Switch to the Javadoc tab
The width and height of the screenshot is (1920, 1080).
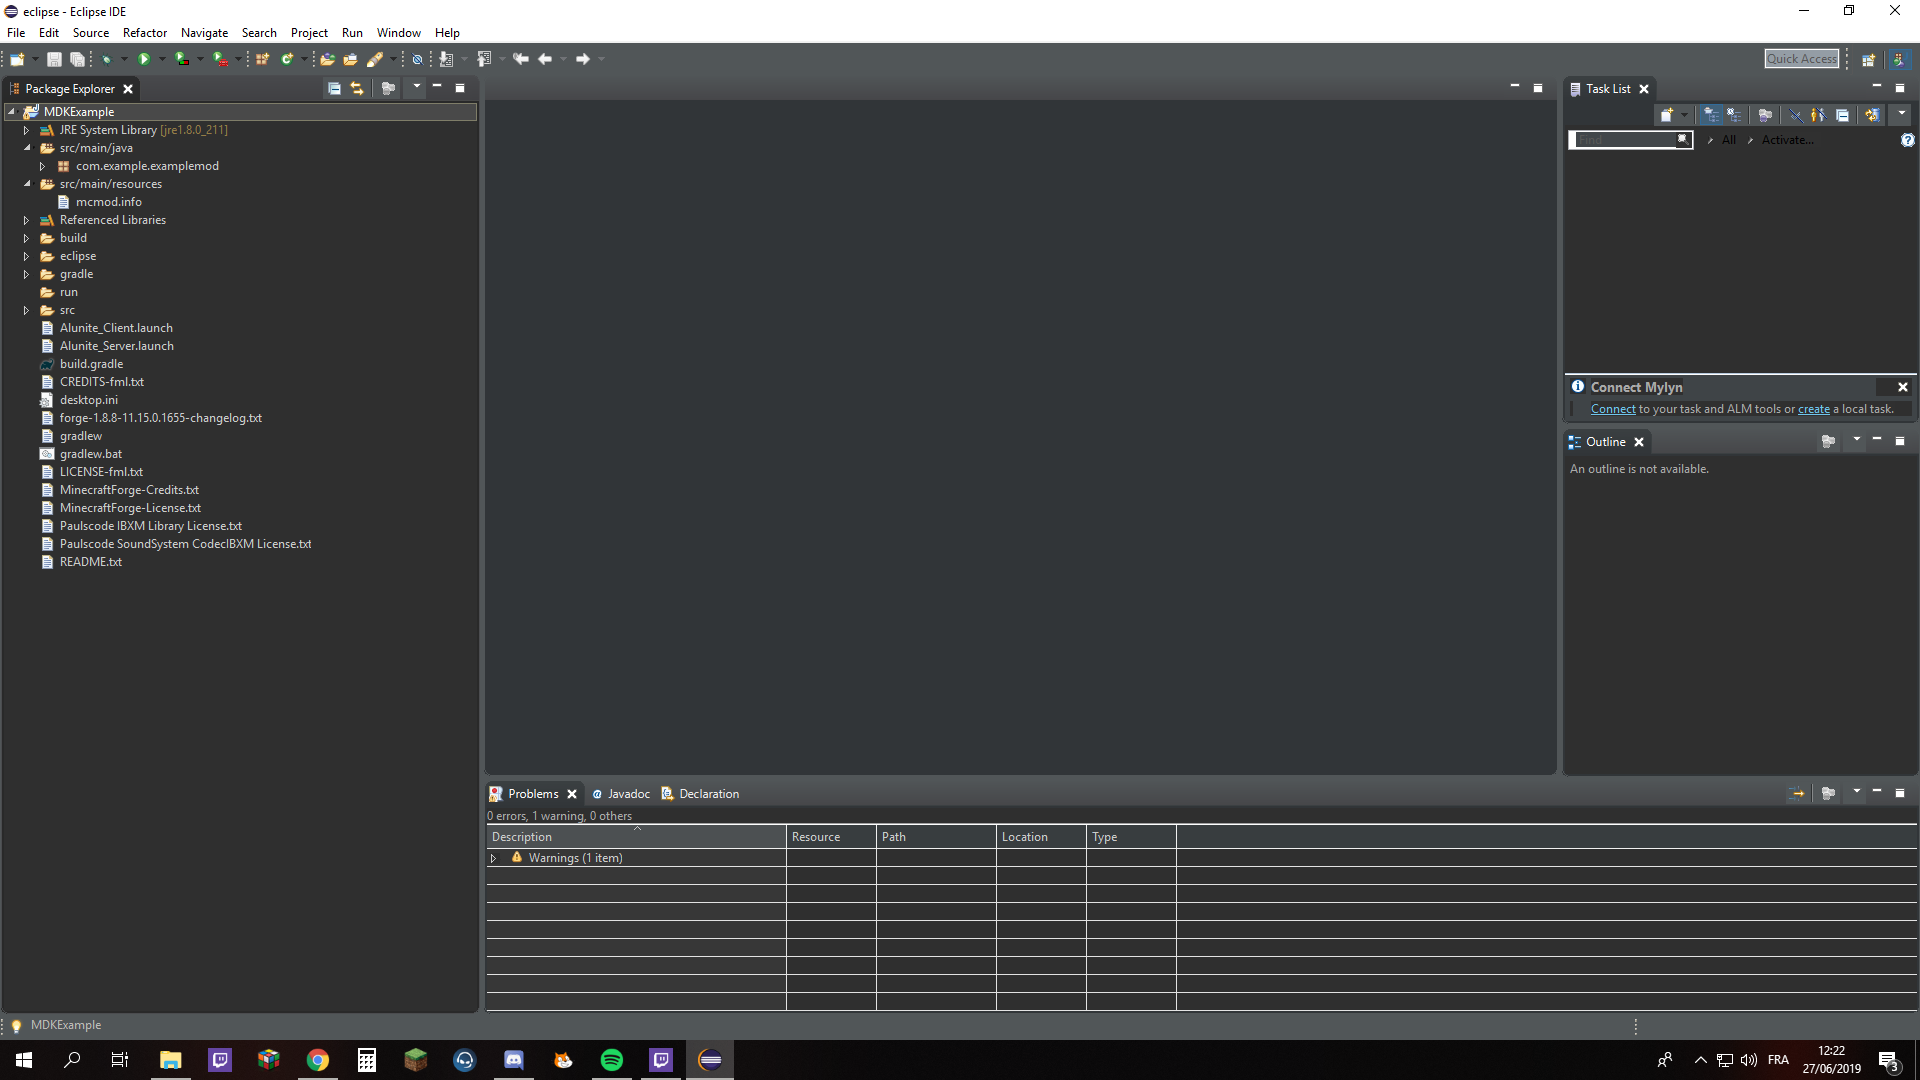628,794
